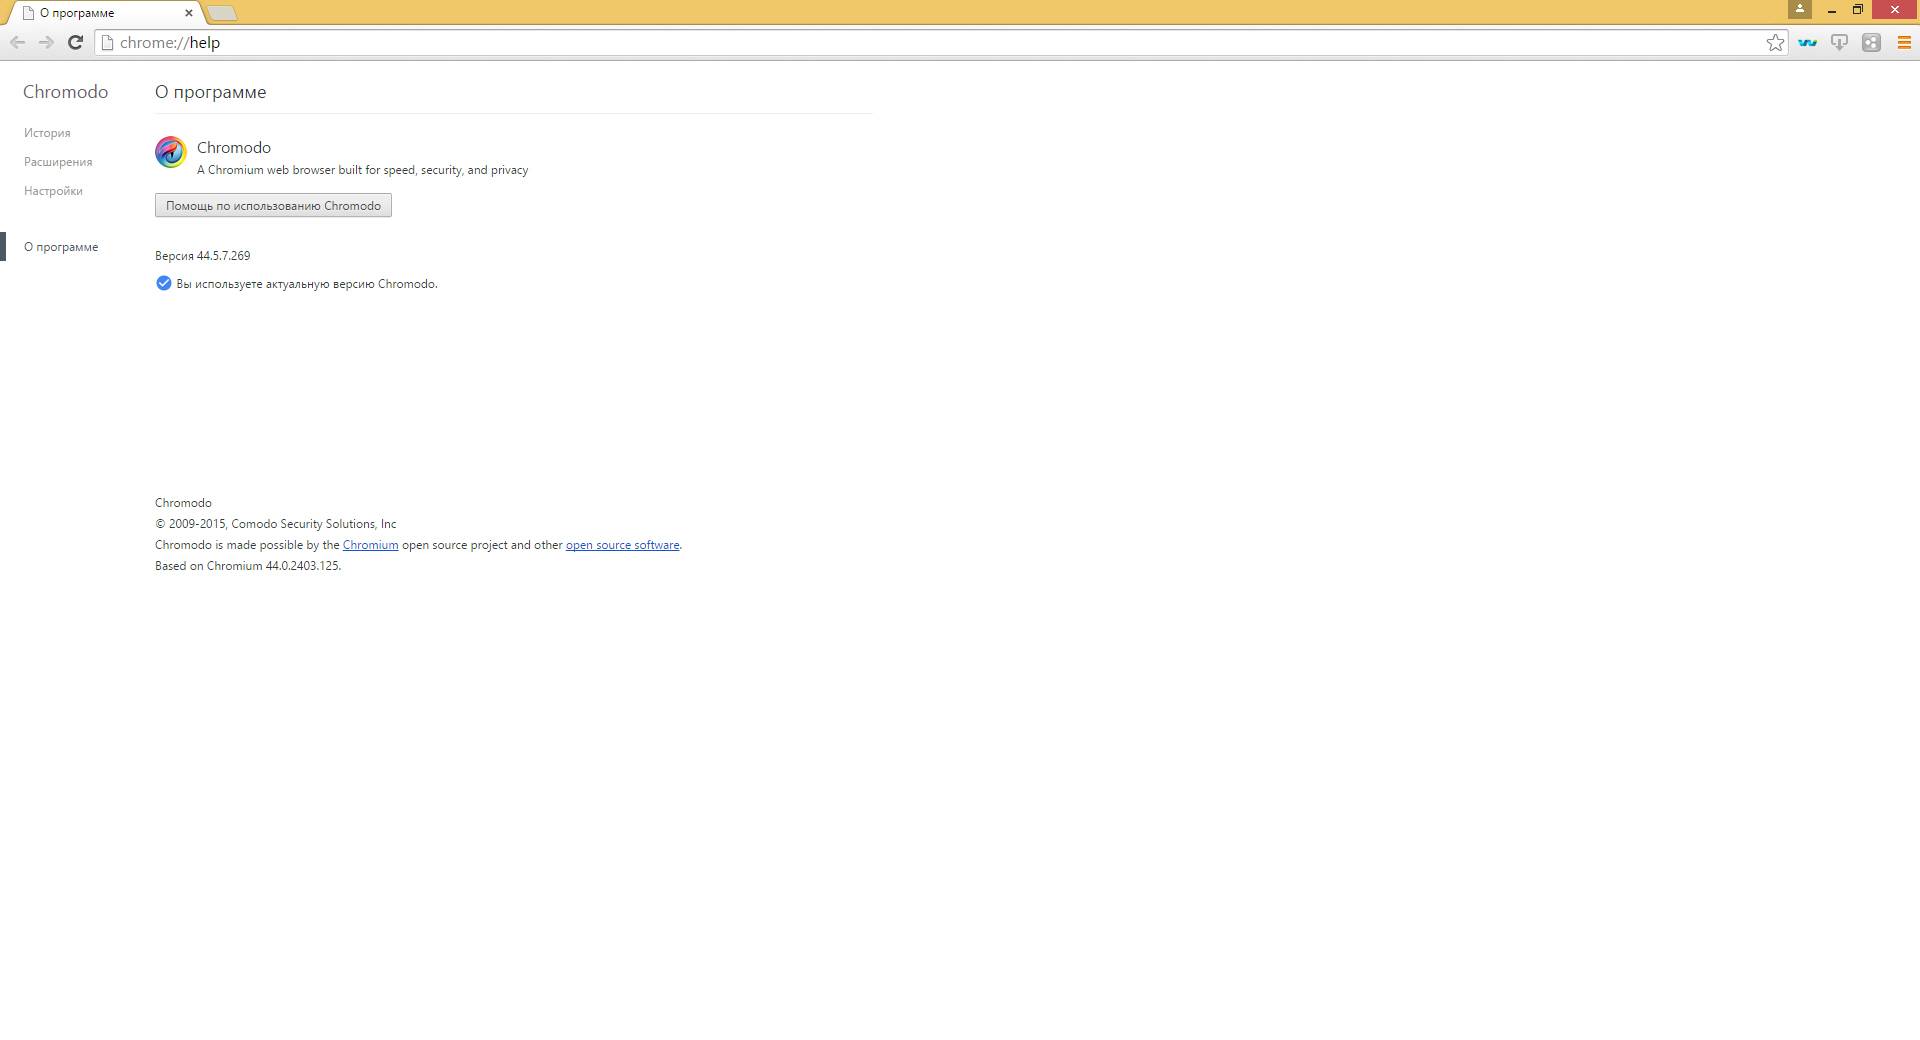This screenshot has width=1920, height=1040.
Task: Click the address bar showing chrome://help
Action: click(900, 42)
